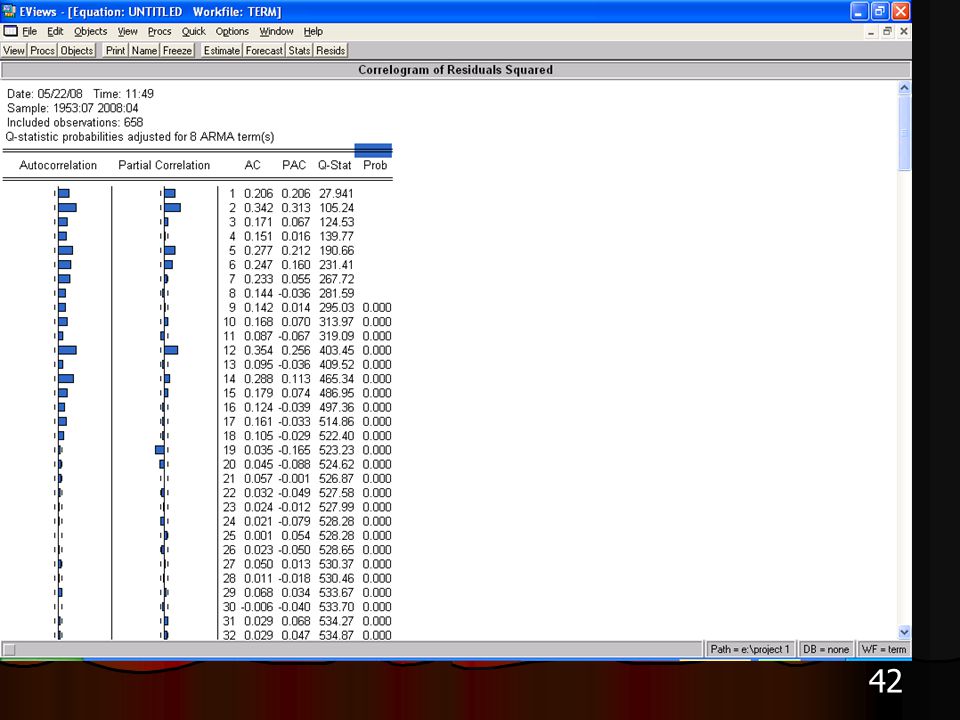This screenshot has width=960, height=720.
Task: Click the View button in equation toolbar
Action: (x=13, y=50)
